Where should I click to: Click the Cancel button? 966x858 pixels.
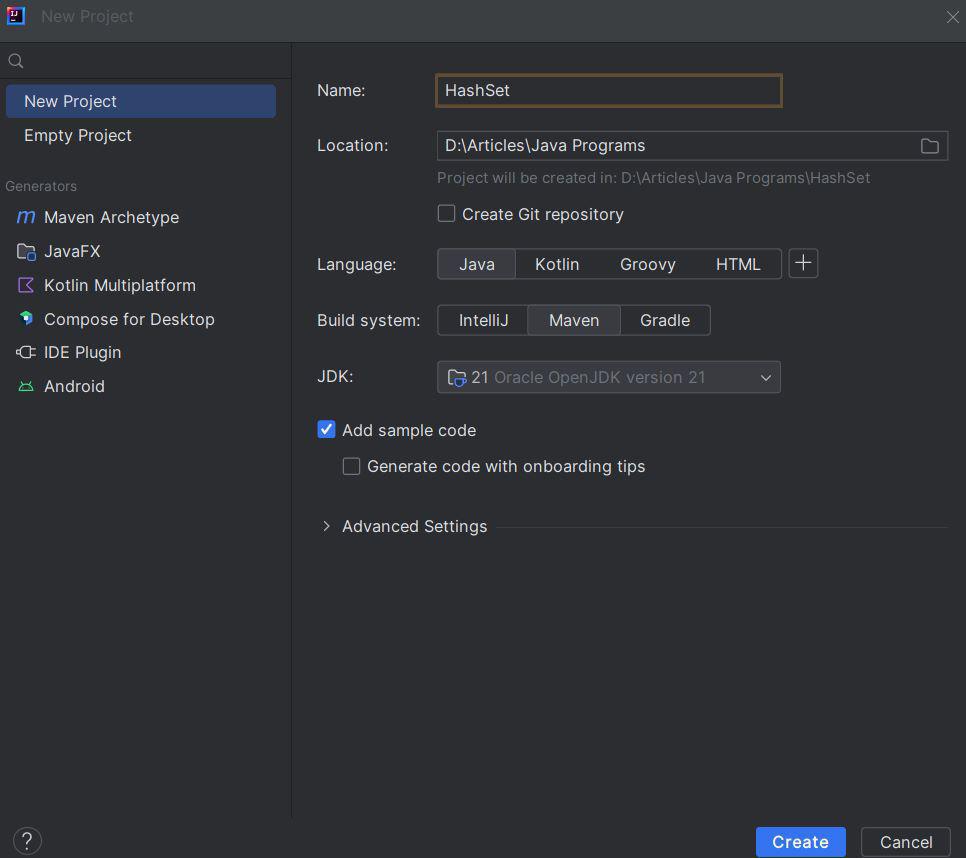905,842
